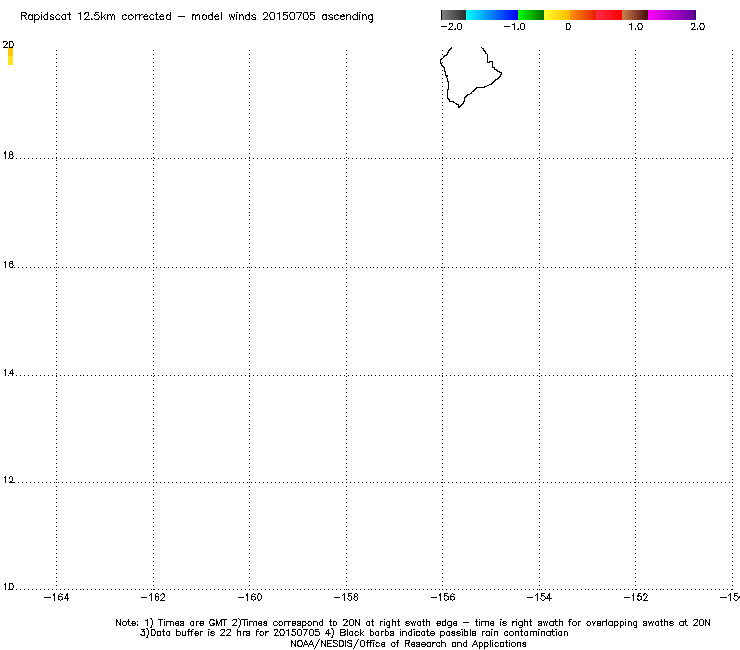Click the Rapidscat 12.5km chart title
The height and width of the screenshot is (650, 740).
[197, 17]
